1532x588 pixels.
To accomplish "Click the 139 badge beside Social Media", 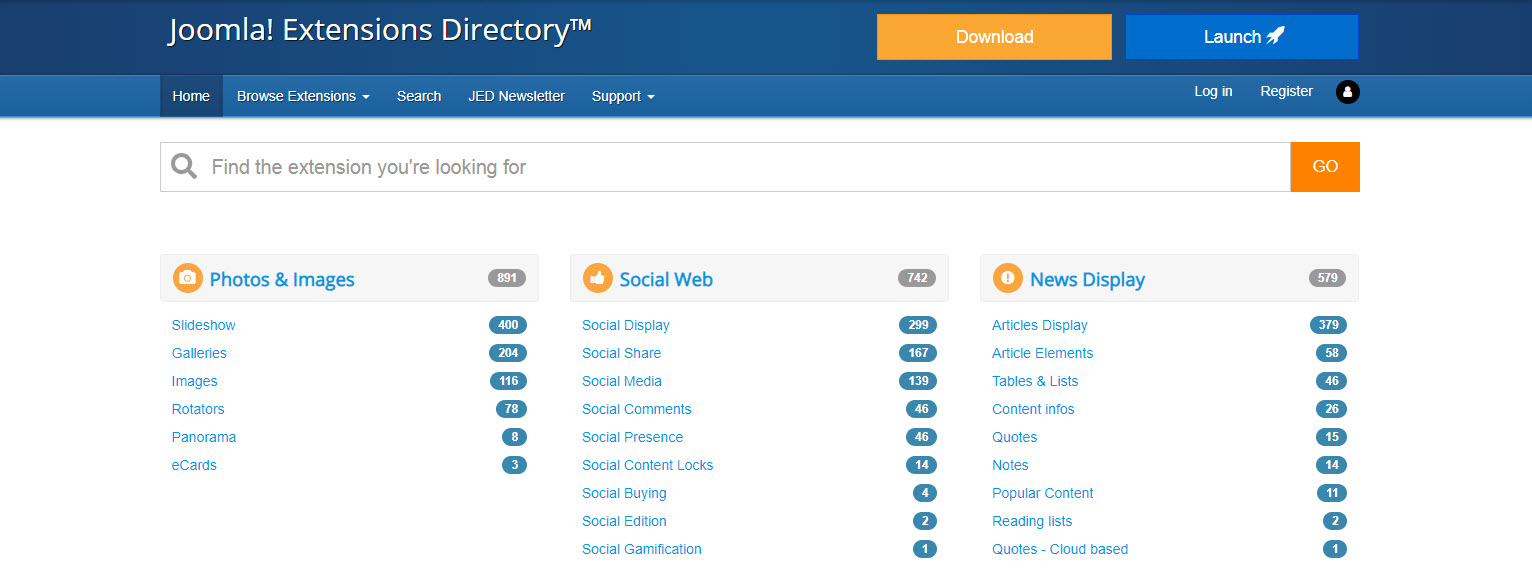I will (x=918, y=381).
